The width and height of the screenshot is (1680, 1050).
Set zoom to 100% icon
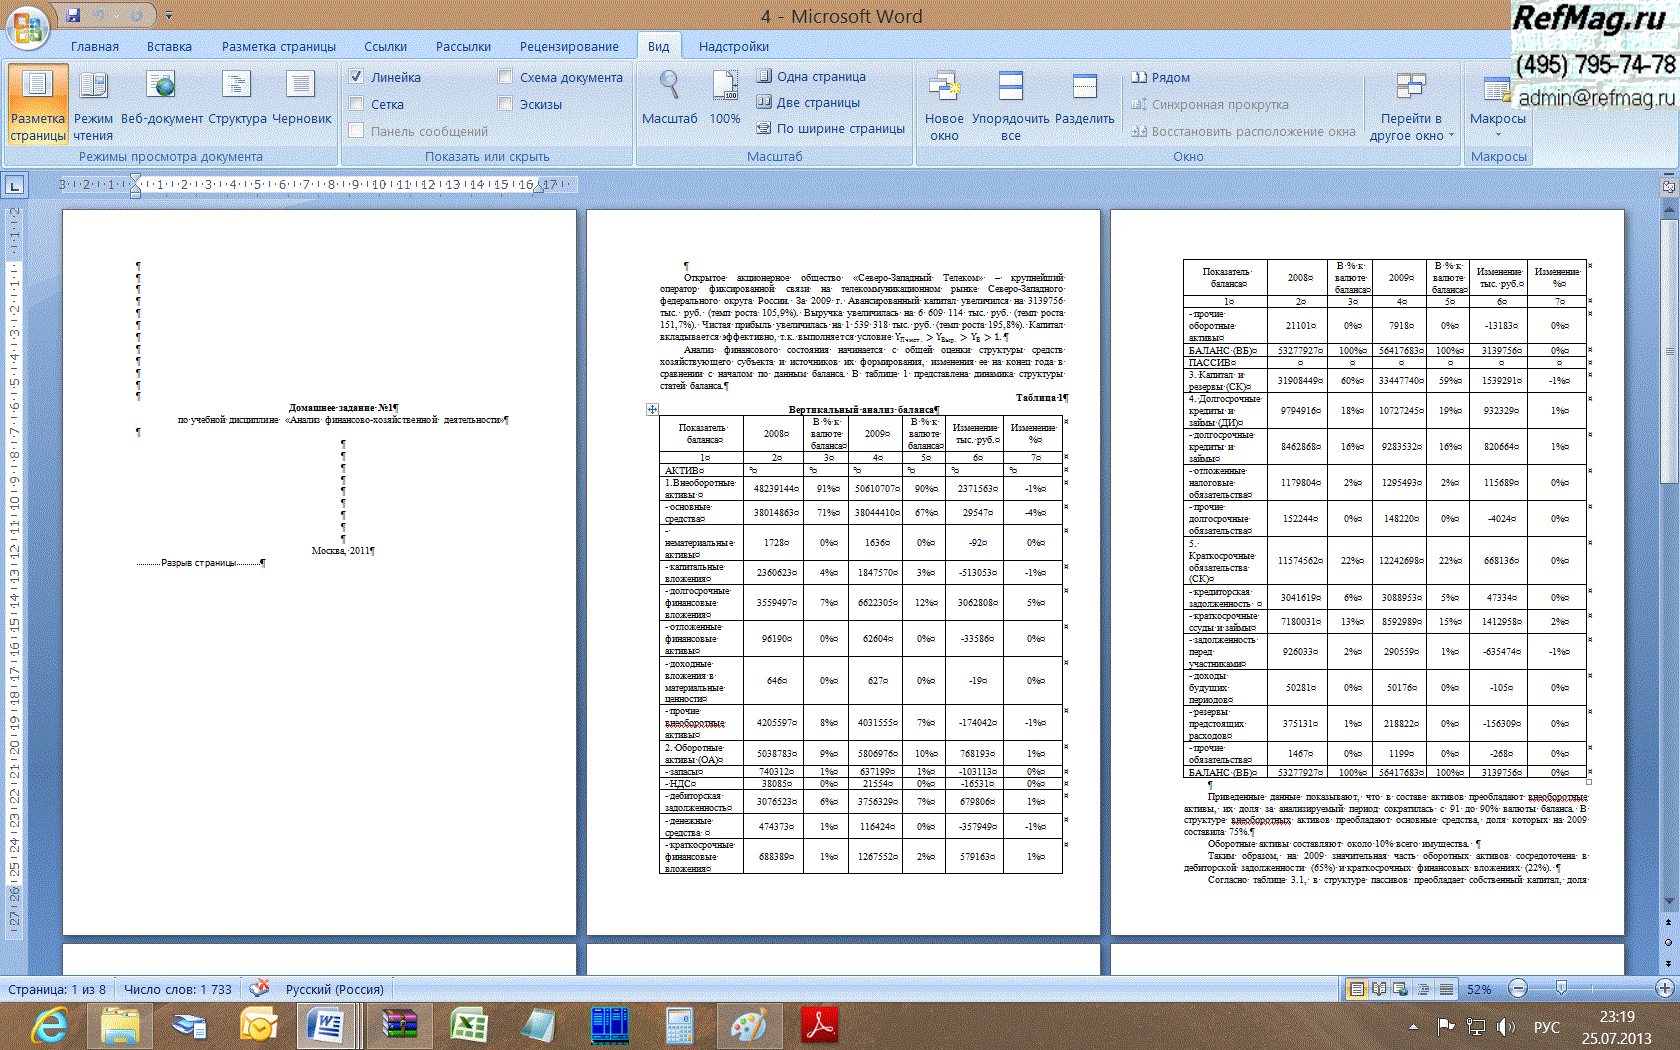click(x=725, y=98)
